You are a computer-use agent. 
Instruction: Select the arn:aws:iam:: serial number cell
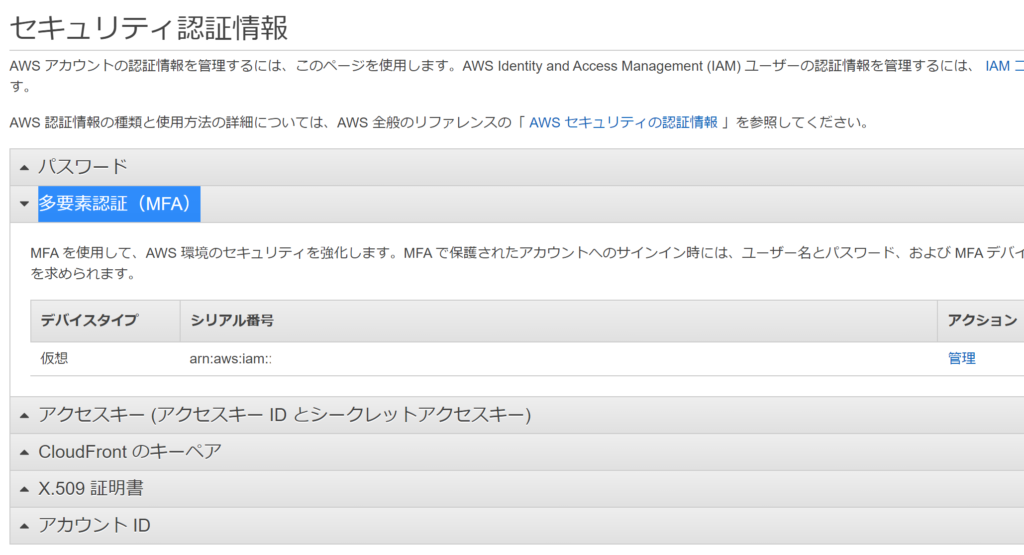pyautogui.click(x=231, y=358)
